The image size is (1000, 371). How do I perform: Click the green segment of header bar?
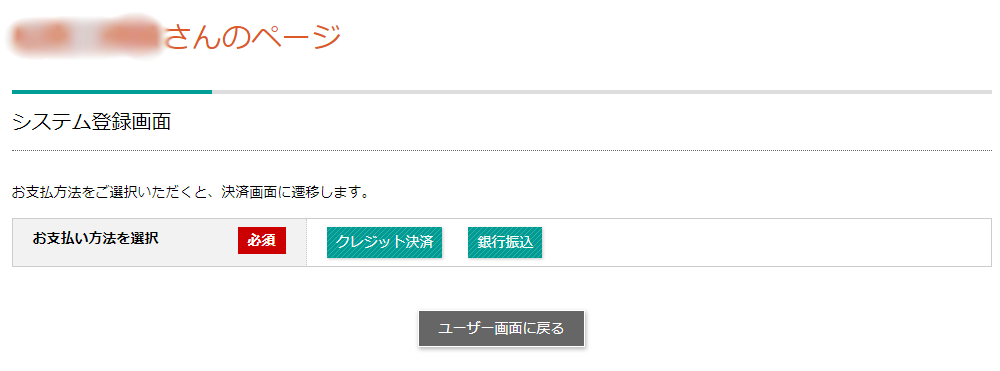112,92
